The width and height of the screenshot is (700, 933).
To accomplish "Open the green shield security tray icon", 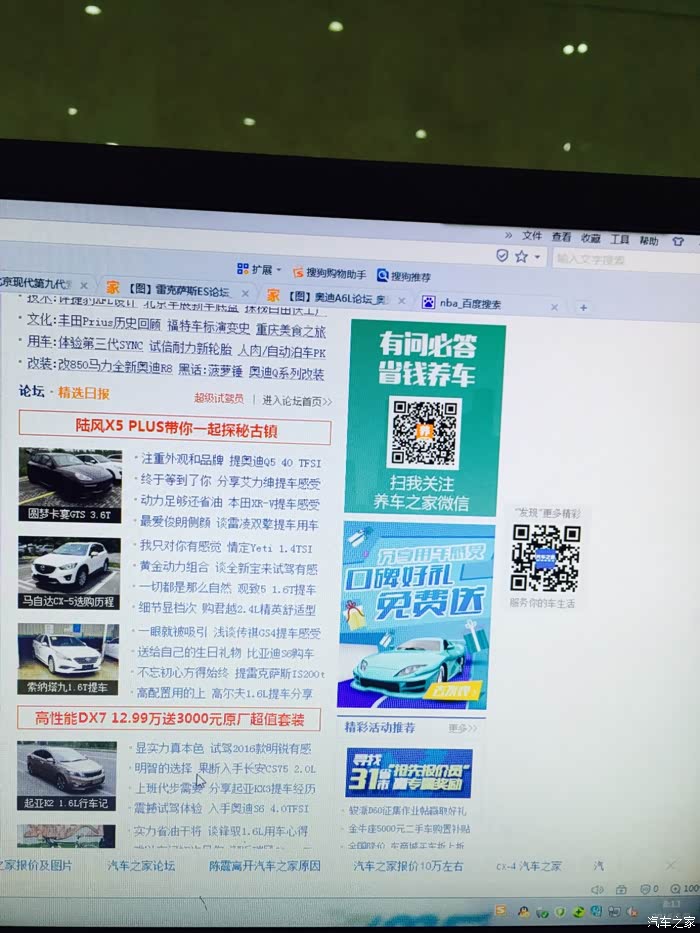I will [x=560, y=912].
